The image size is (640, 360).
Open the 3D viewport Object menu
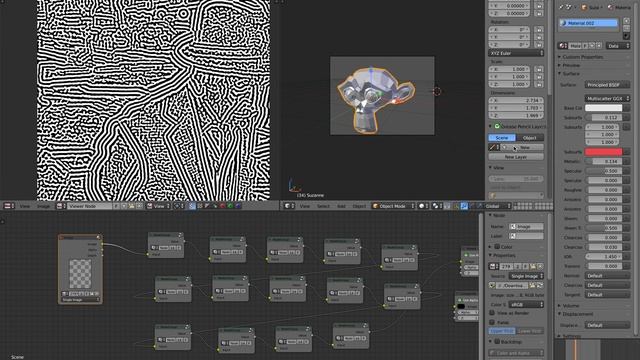pyautogui.click(x=359, y=206)
